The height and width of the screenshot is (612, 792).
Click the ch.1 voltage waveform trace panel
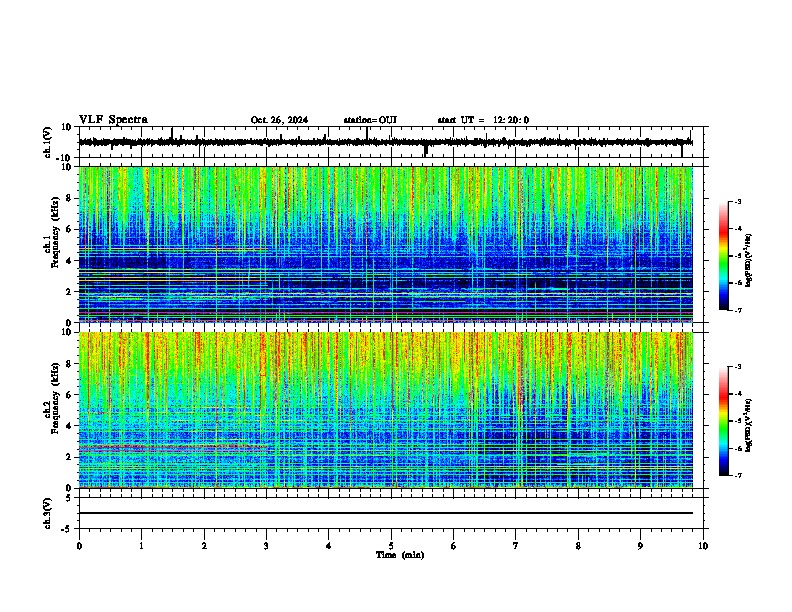(x=391, y=142)
